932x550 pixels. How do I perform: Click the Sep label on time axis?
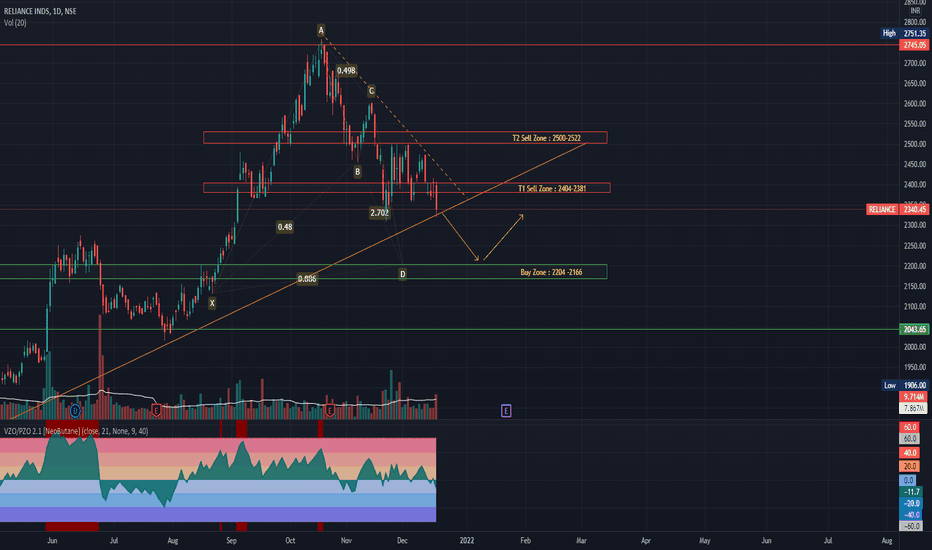(x=231, y=540)
